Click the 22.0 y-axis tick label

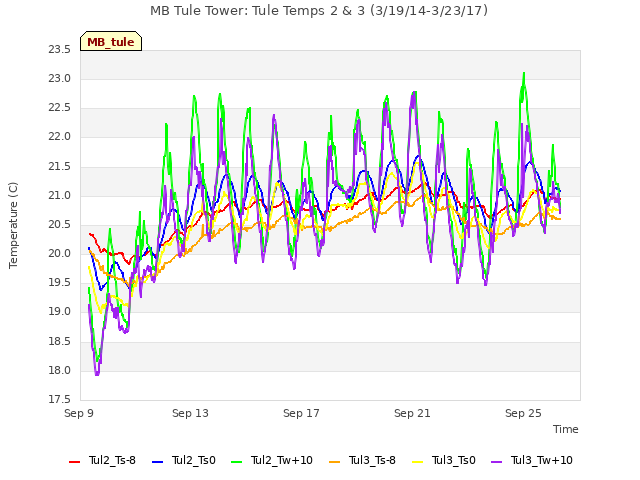coord(60,137)
